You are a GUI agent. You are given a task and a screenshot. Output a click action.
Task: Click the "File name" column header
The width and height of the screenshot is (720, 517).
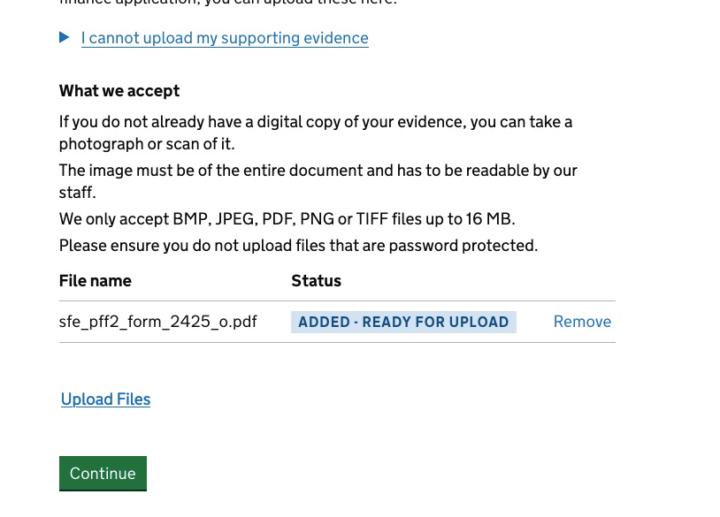pyautogui.click(x=95, y=281)
